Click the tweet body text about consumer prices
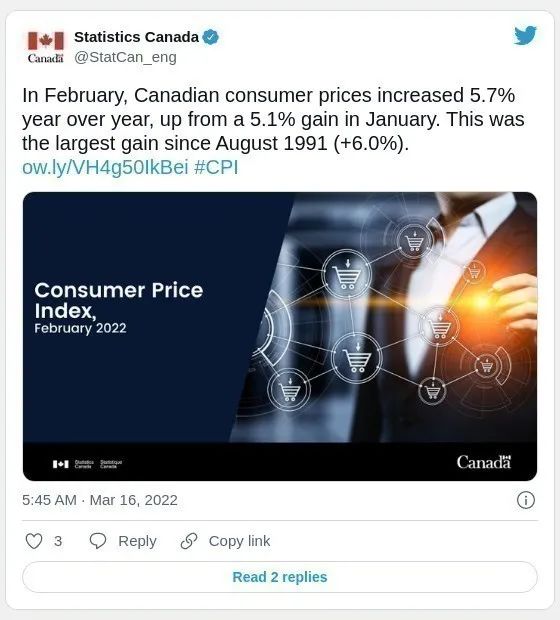 pos(273,119)
